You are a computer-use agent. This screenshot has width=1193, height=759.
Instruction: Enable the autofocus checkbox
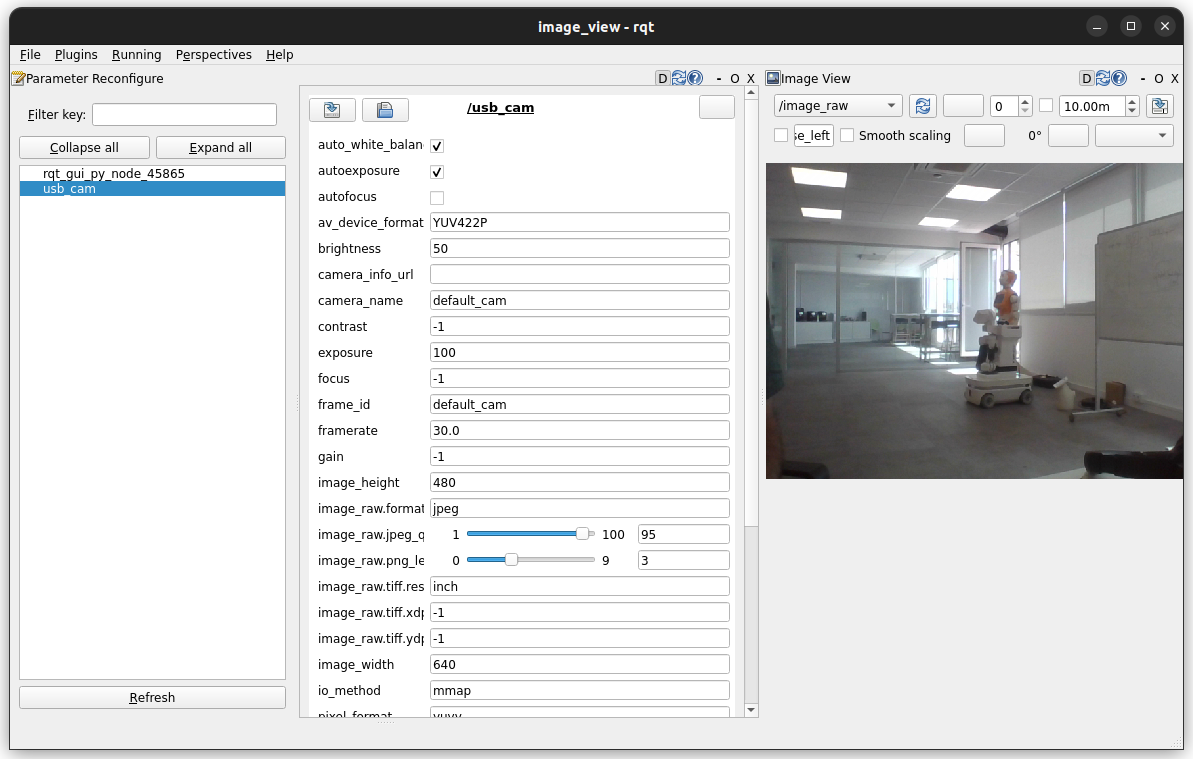[x=437, y=198]
